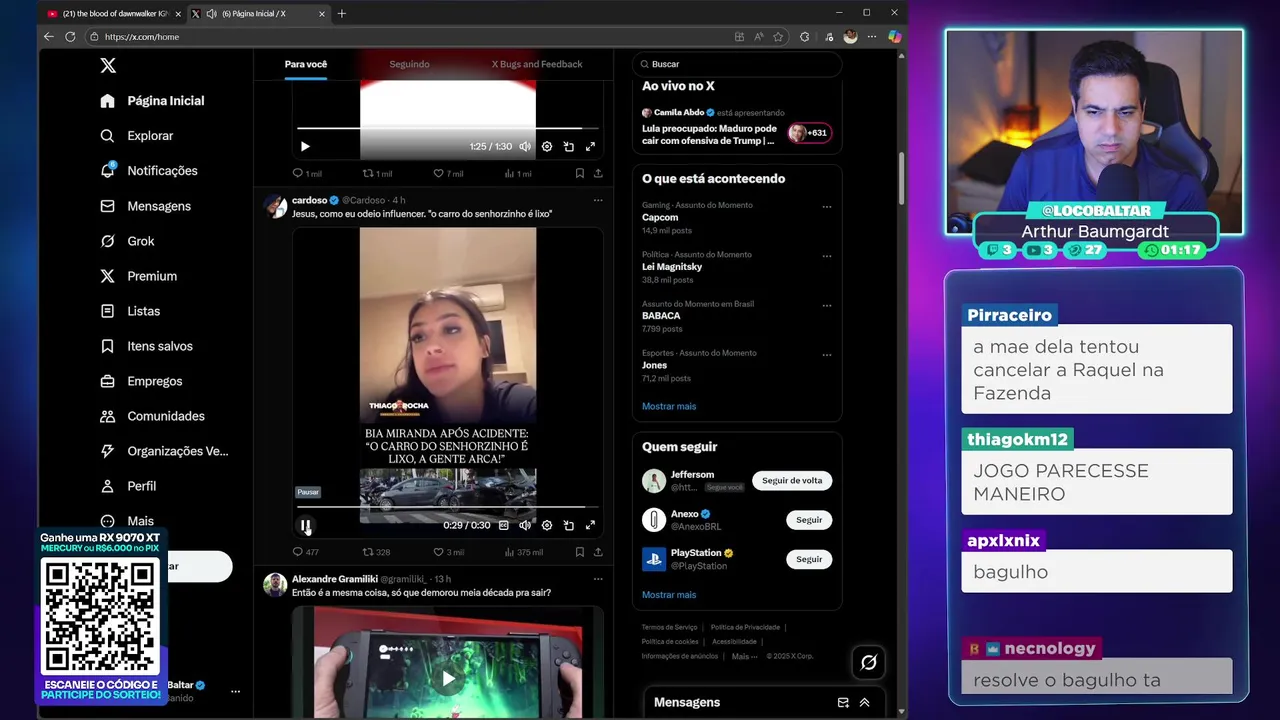The image size is (1280, 720).
Task: Mute the cardoso video with the speaker icon
Action: pos(525,525)
